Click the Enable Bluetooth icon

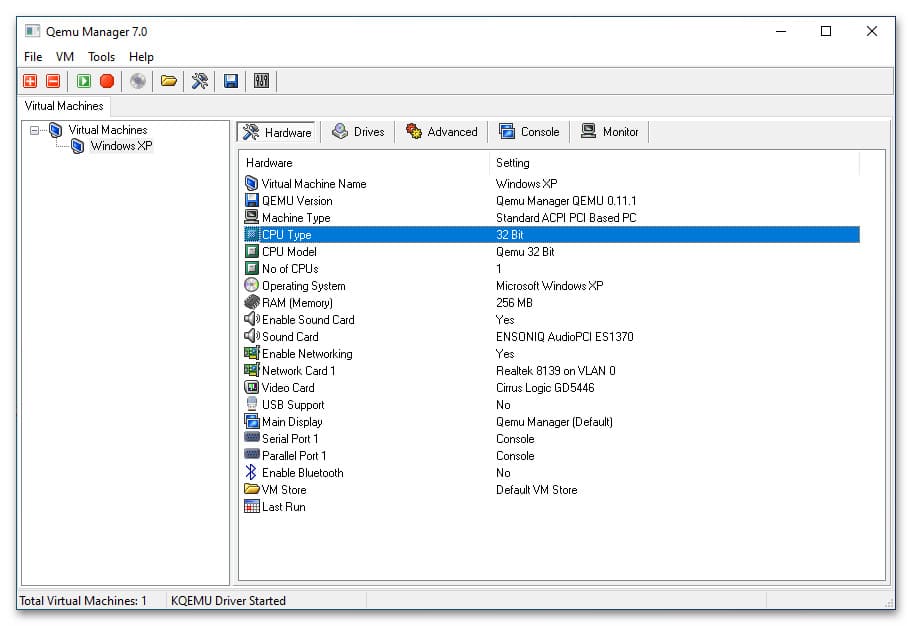pyautogui.click(x=251, y=472)
